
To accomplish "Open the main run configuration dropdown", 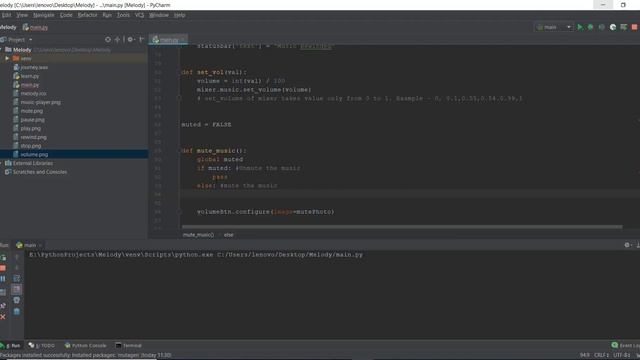I will (553, 27).
